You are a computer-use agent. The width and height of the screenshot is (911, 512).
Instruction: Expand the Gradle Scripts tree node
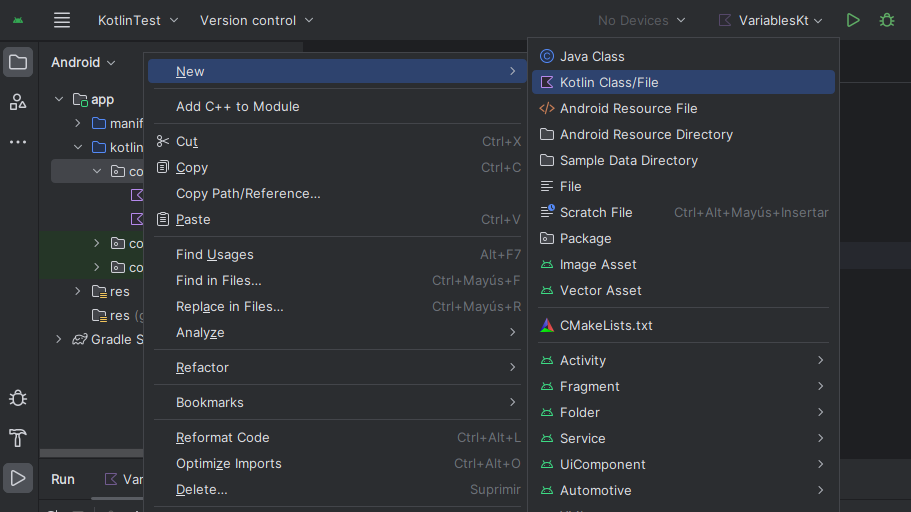pos(59,340)
